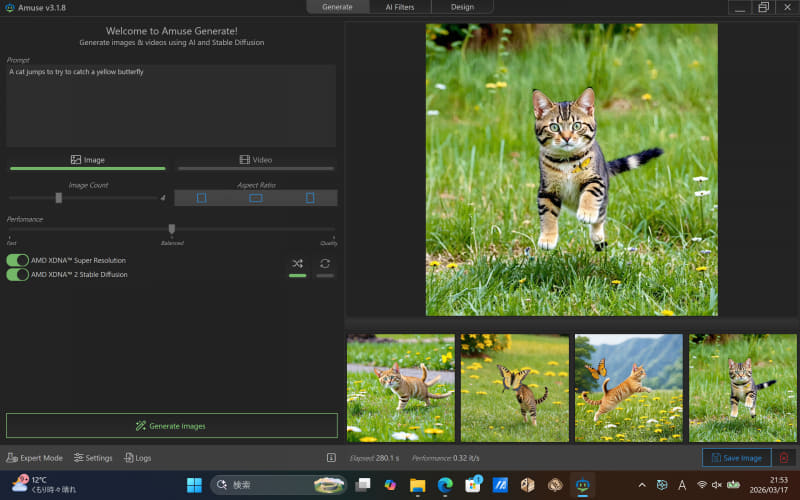The width and height of the screenshot is (800, 500).
Task: Click the battery status tray icon
Action: point(733,485)
